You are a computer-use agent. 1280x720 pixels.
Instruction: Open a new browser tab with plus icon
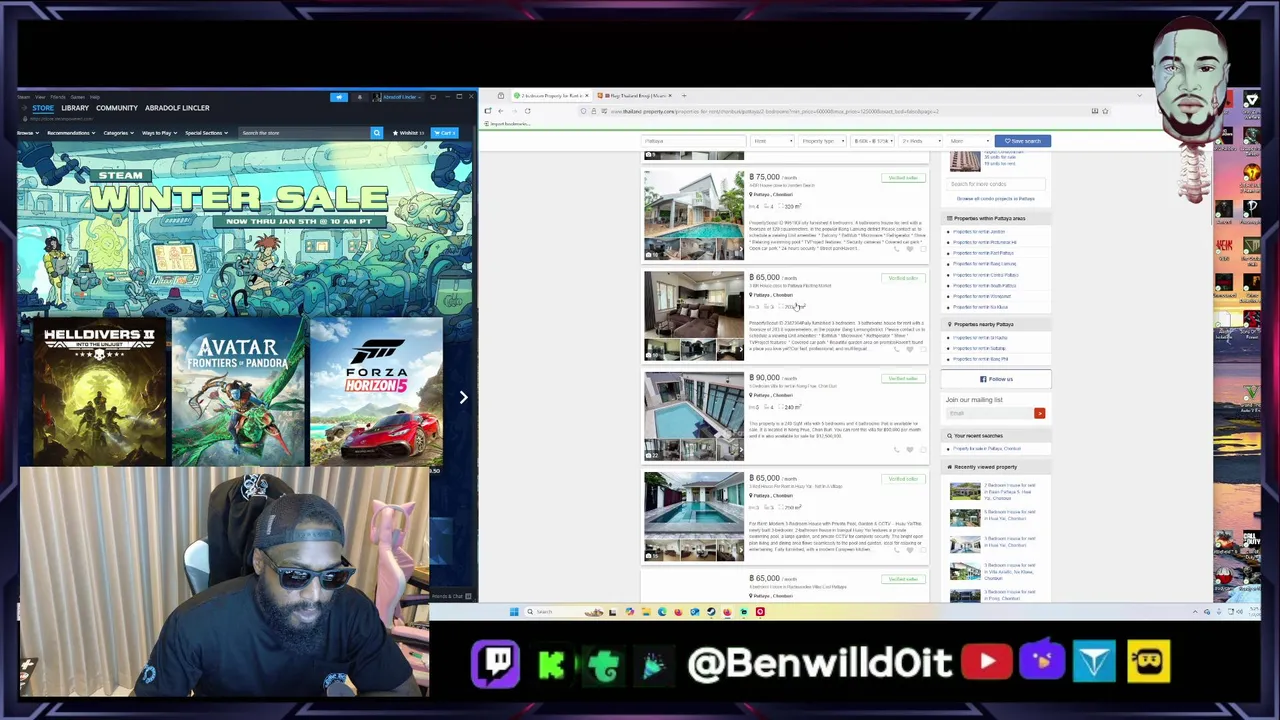tap(684, 96)
